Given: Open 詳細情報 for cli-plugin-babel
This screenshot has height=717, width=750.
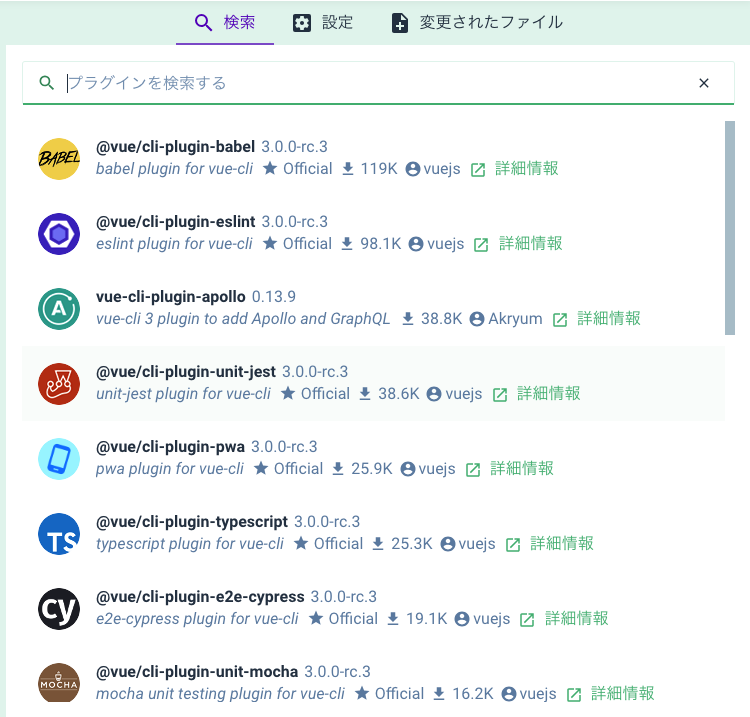Looking at the screenshot, I should pos(527,168).
